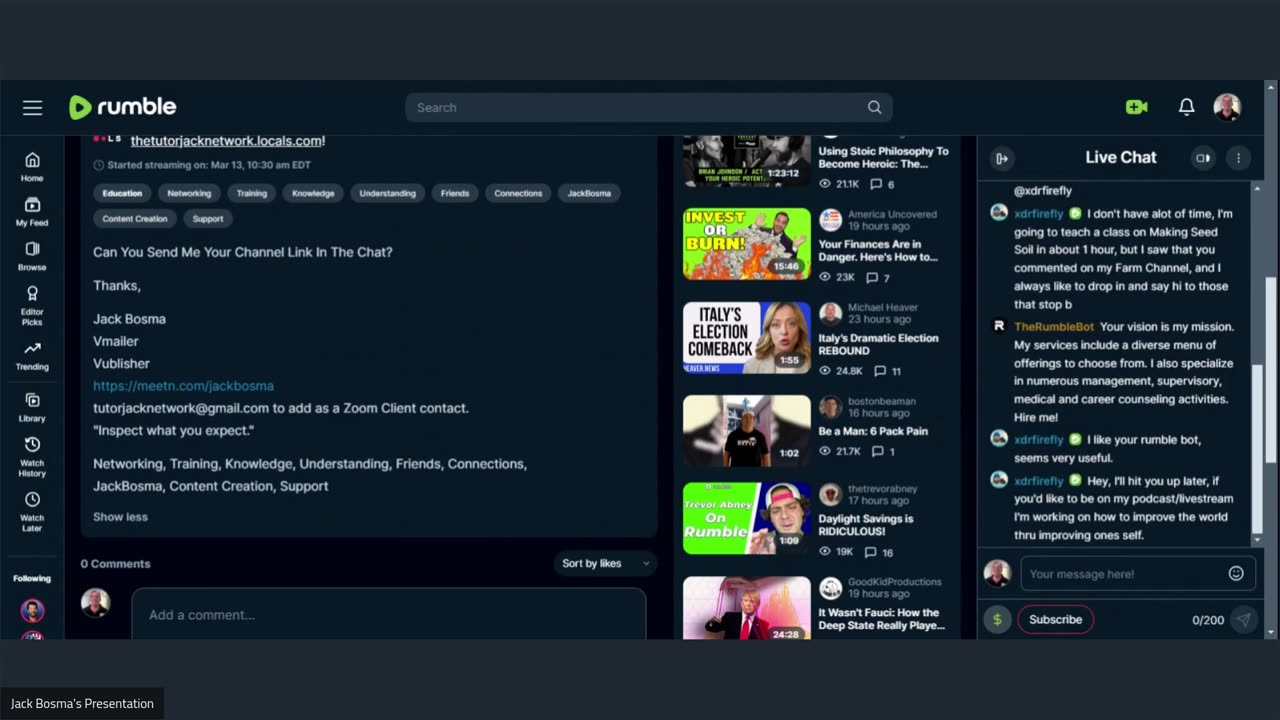
Task: Open the hamburger menu icon
Action: (33, 108)
